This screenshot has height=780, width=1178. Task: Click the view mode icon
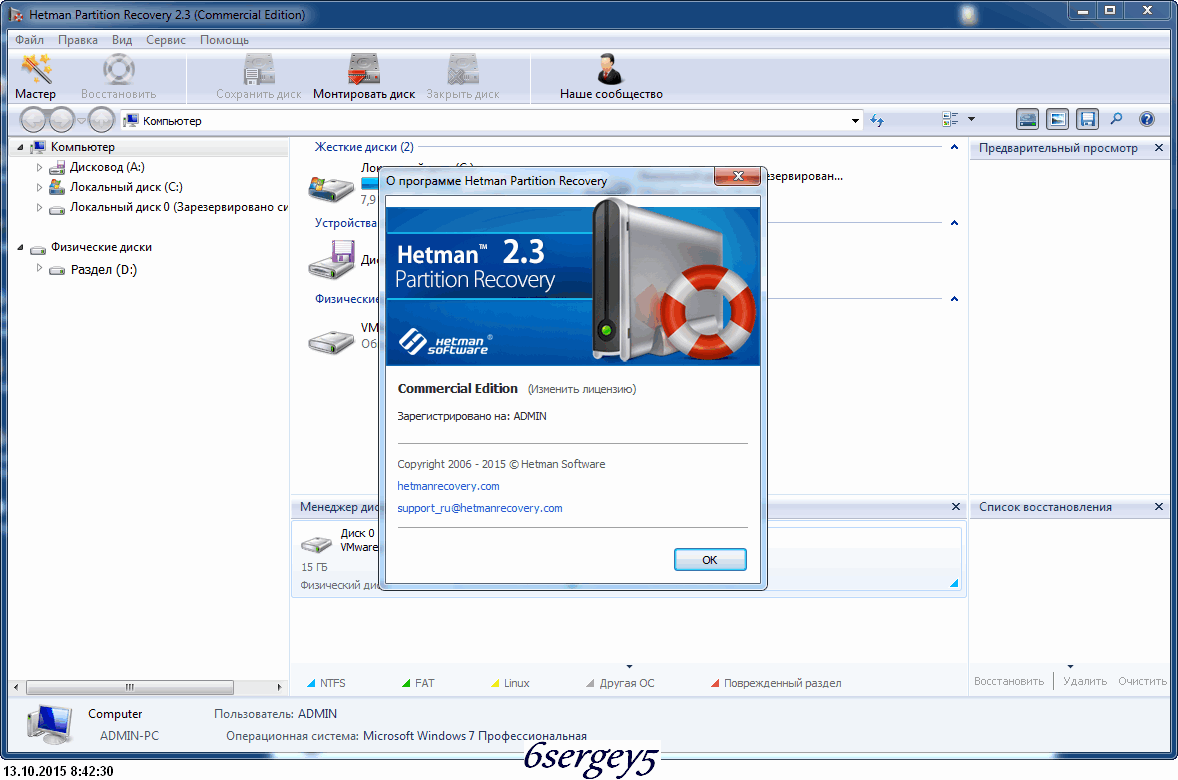950,119
